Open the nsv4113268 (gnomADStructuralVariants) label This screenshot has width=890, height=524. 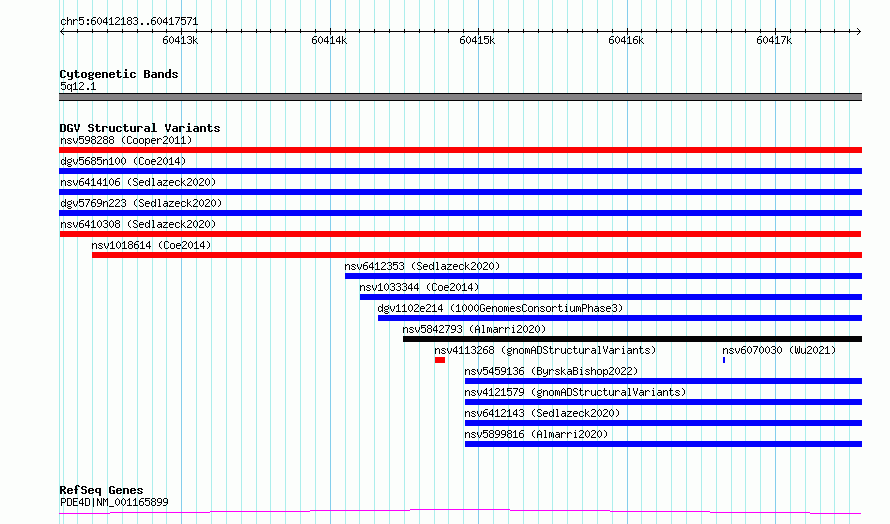(545, 350)
